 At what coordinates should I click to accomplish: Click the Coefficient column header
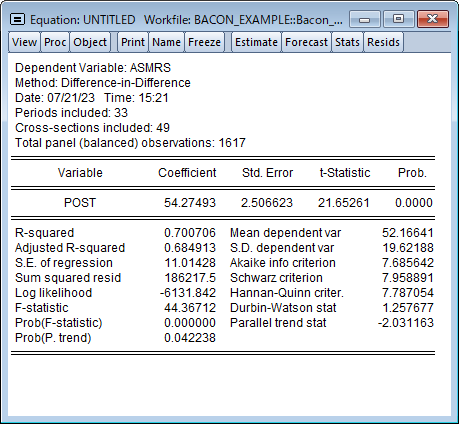(187, 173)
